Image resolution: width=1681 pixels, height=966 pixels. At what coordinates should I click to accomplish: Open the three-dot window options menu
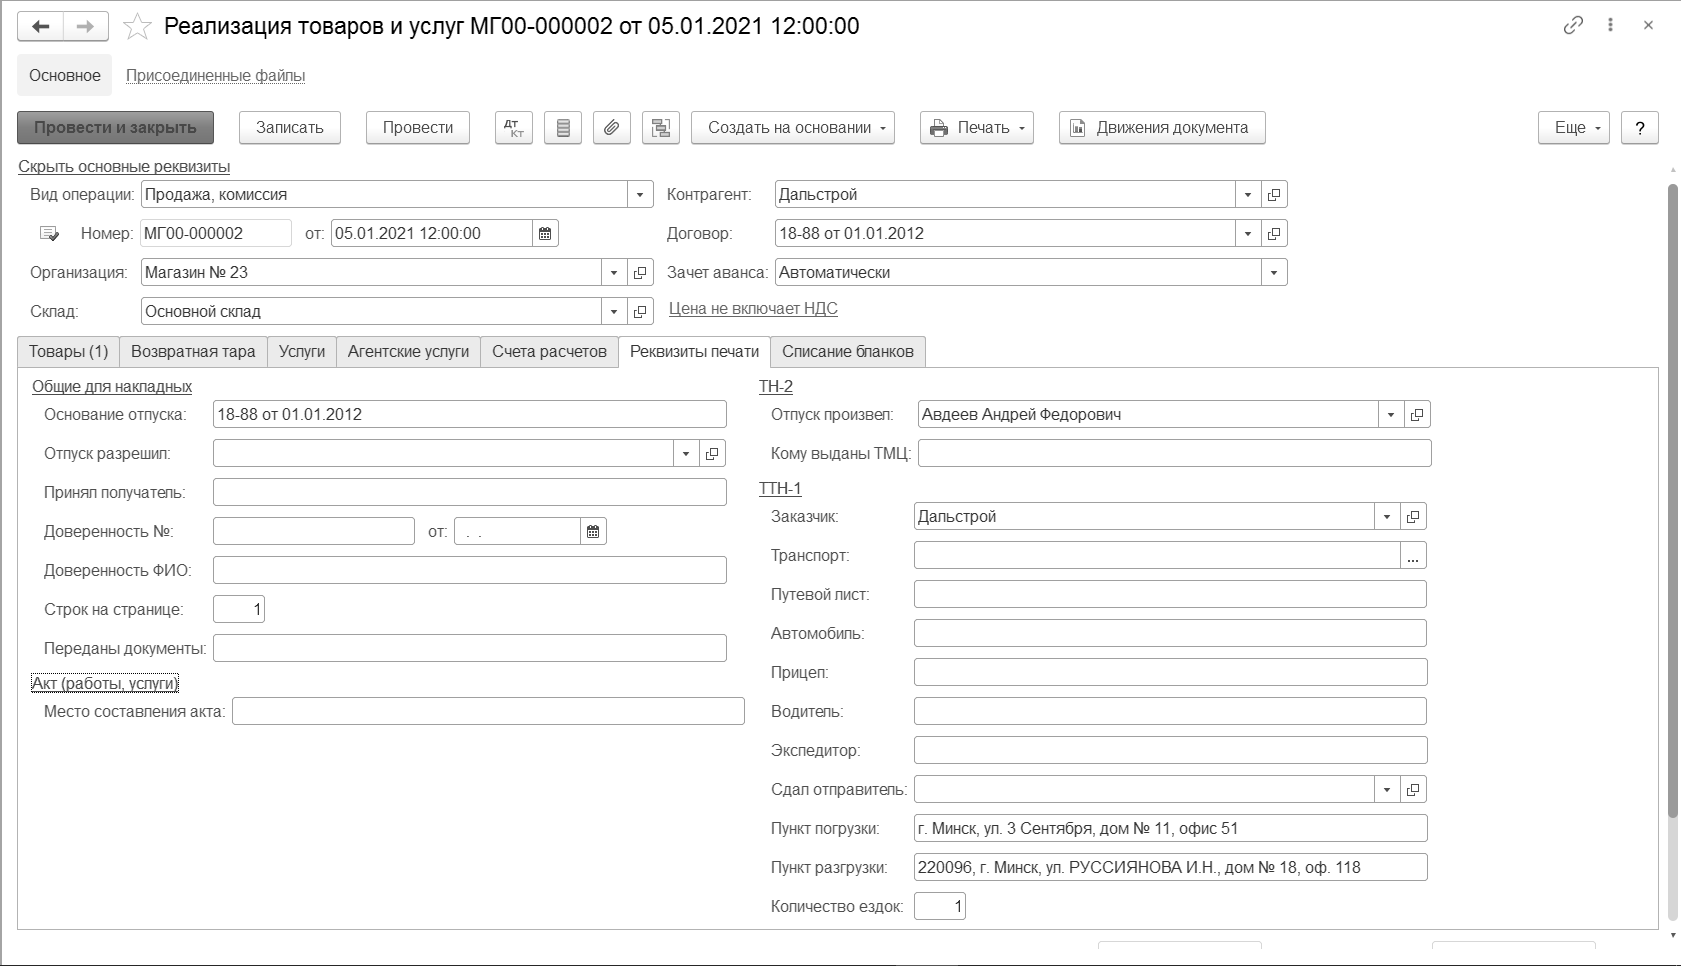[1610, 25]
